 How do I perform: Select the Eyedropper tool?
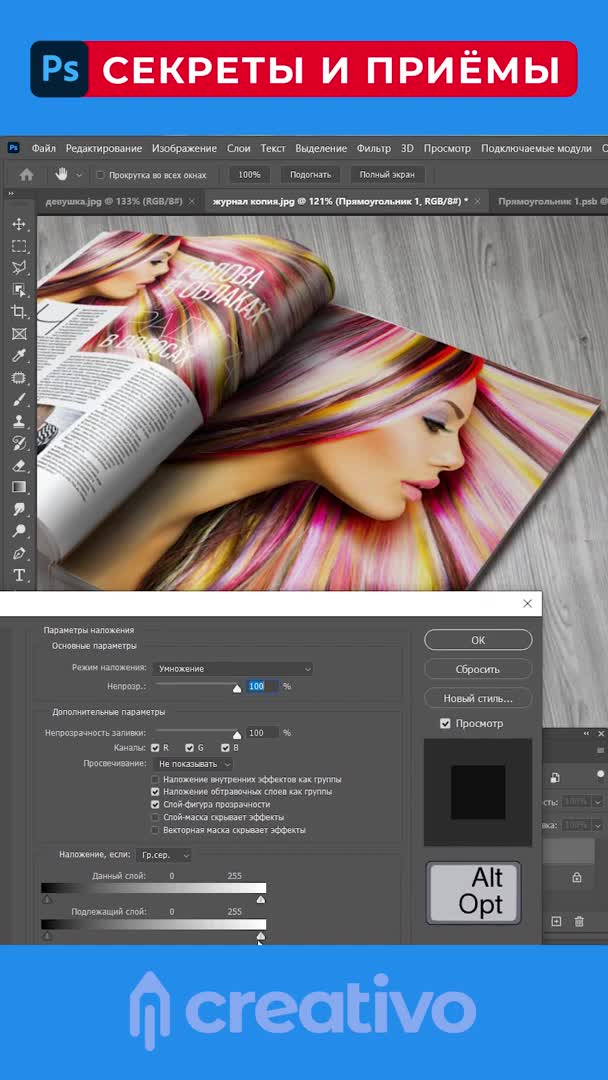(19, 356)
